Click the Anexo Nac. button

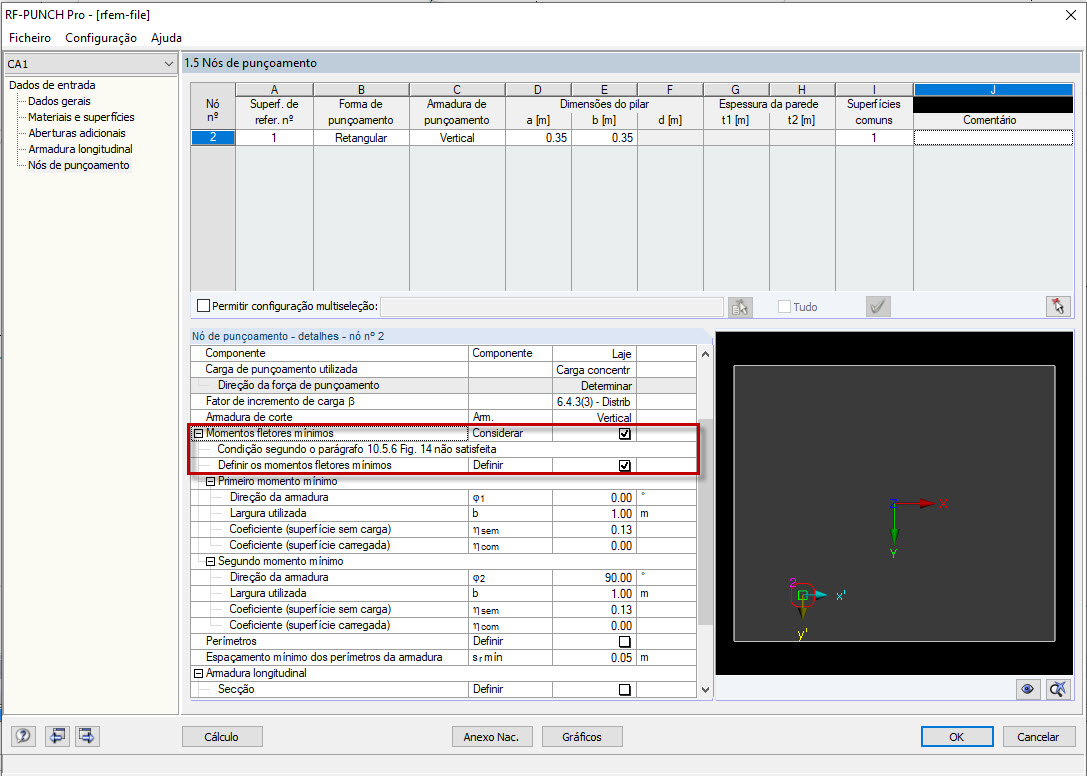click(x=492, y=736)
